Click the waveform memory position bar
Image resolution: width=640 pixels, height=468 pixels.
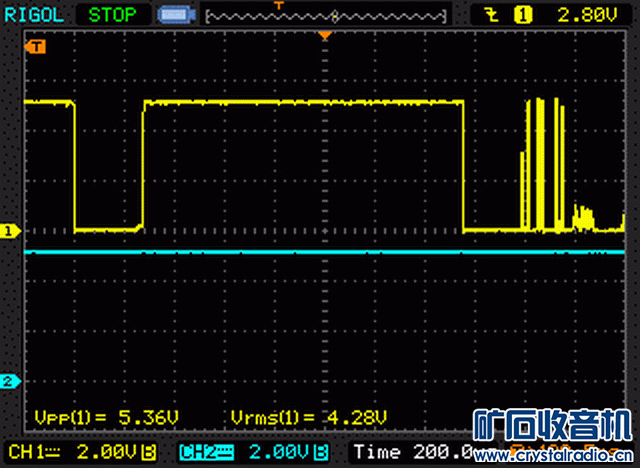[326, 17]
